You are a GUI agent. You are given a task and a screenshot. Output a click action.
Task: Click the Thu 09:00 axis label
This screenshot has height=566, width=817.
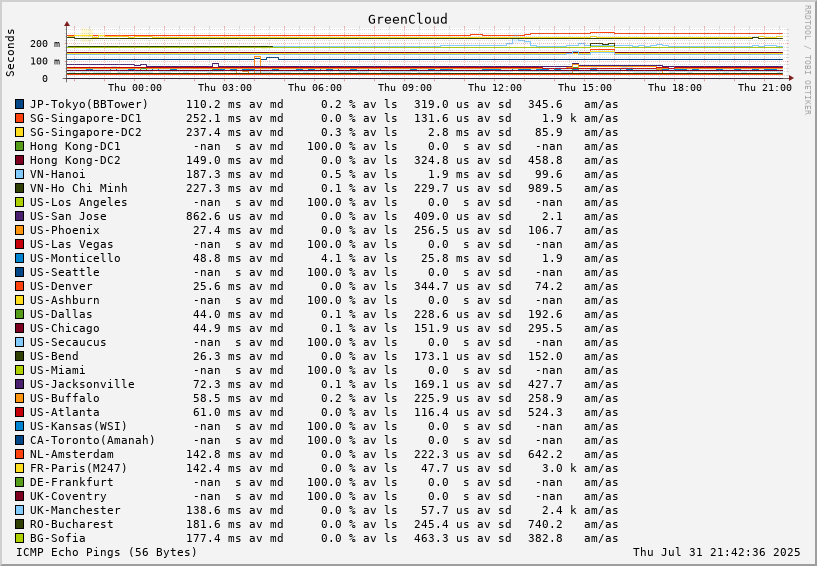click(405, 88)
